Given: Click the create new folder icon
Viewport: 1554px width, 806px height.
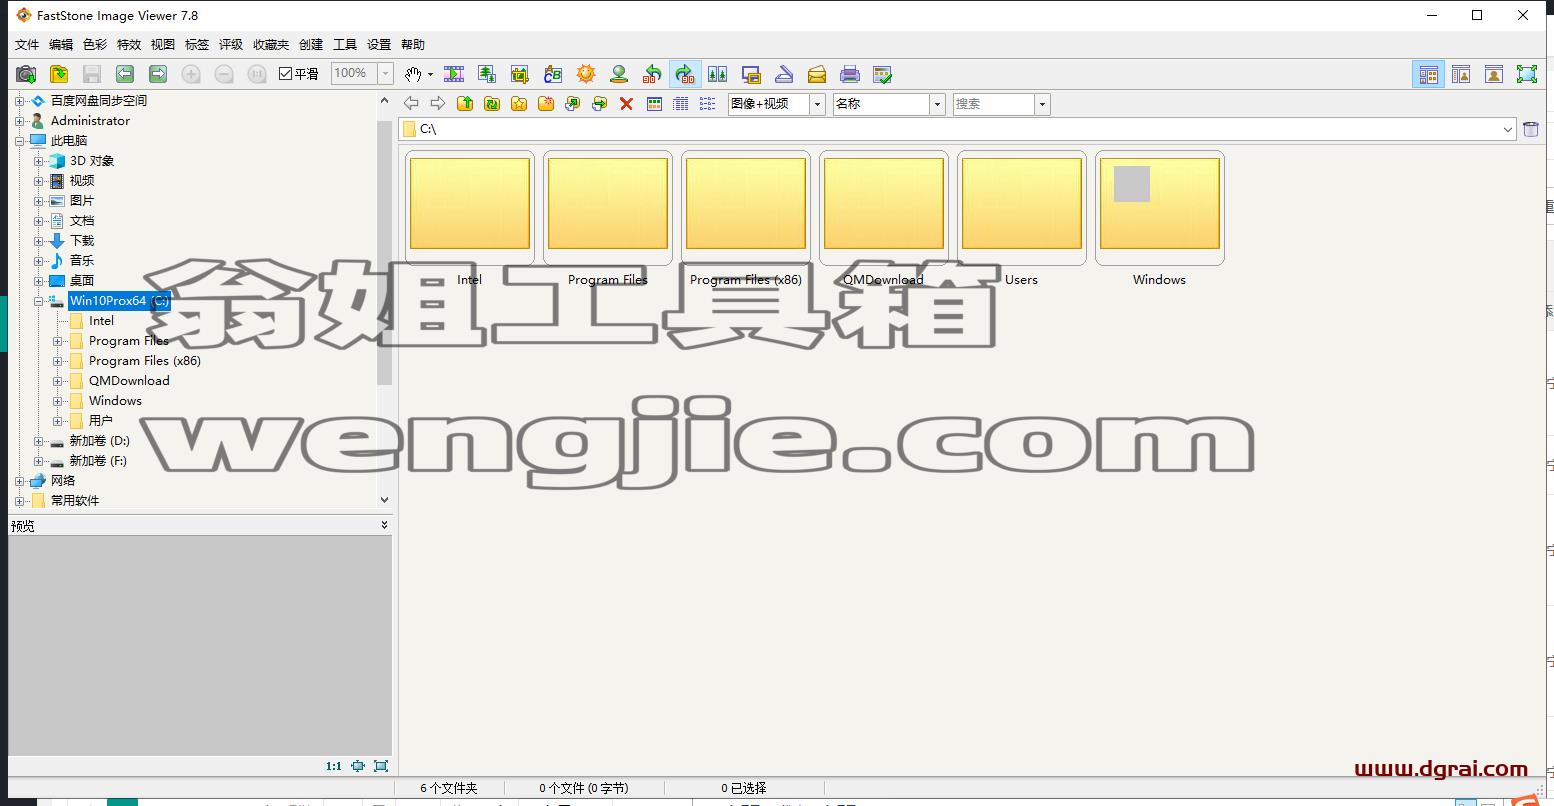Looking at the screenshot, I should coord(546,103).
